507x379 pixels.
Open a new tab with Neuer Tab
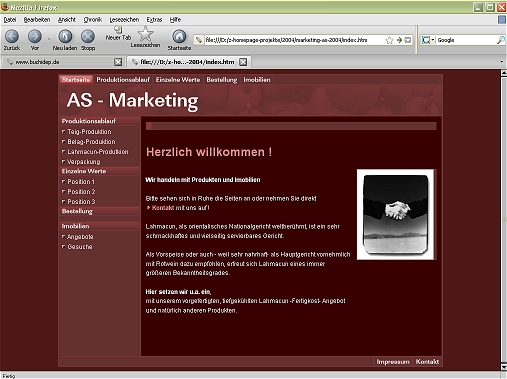tap(118, 33)
